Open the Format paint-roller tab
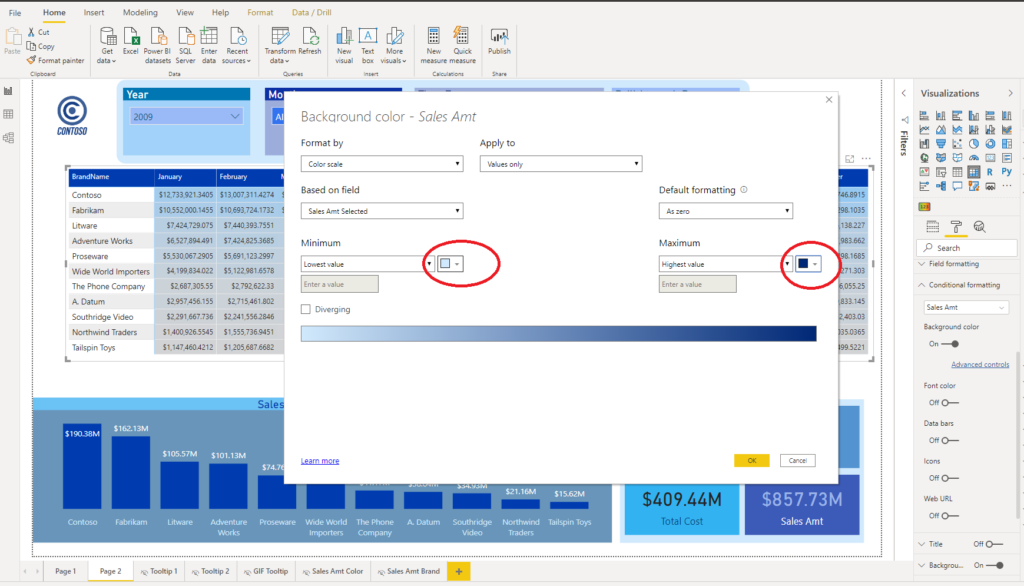This screenshot has width=1024, height=586. pyautogui.click(x=956, y=227)
